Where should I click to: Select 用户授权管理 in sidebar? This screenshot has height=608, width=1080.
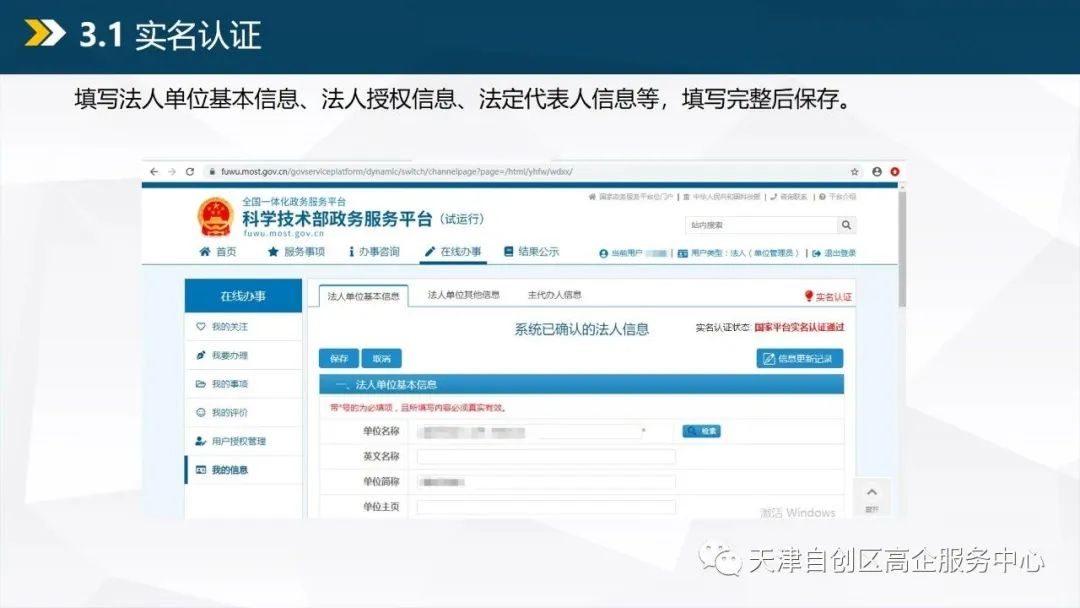pyautogui.click(x=243, y=441)
